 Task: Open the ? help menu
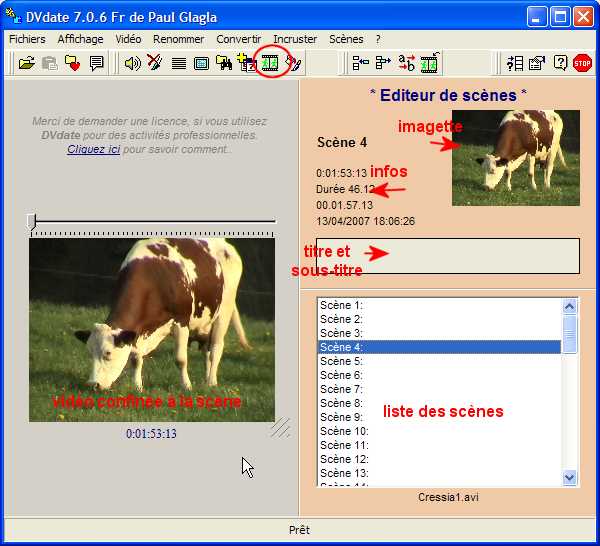[x=378, y=39]
